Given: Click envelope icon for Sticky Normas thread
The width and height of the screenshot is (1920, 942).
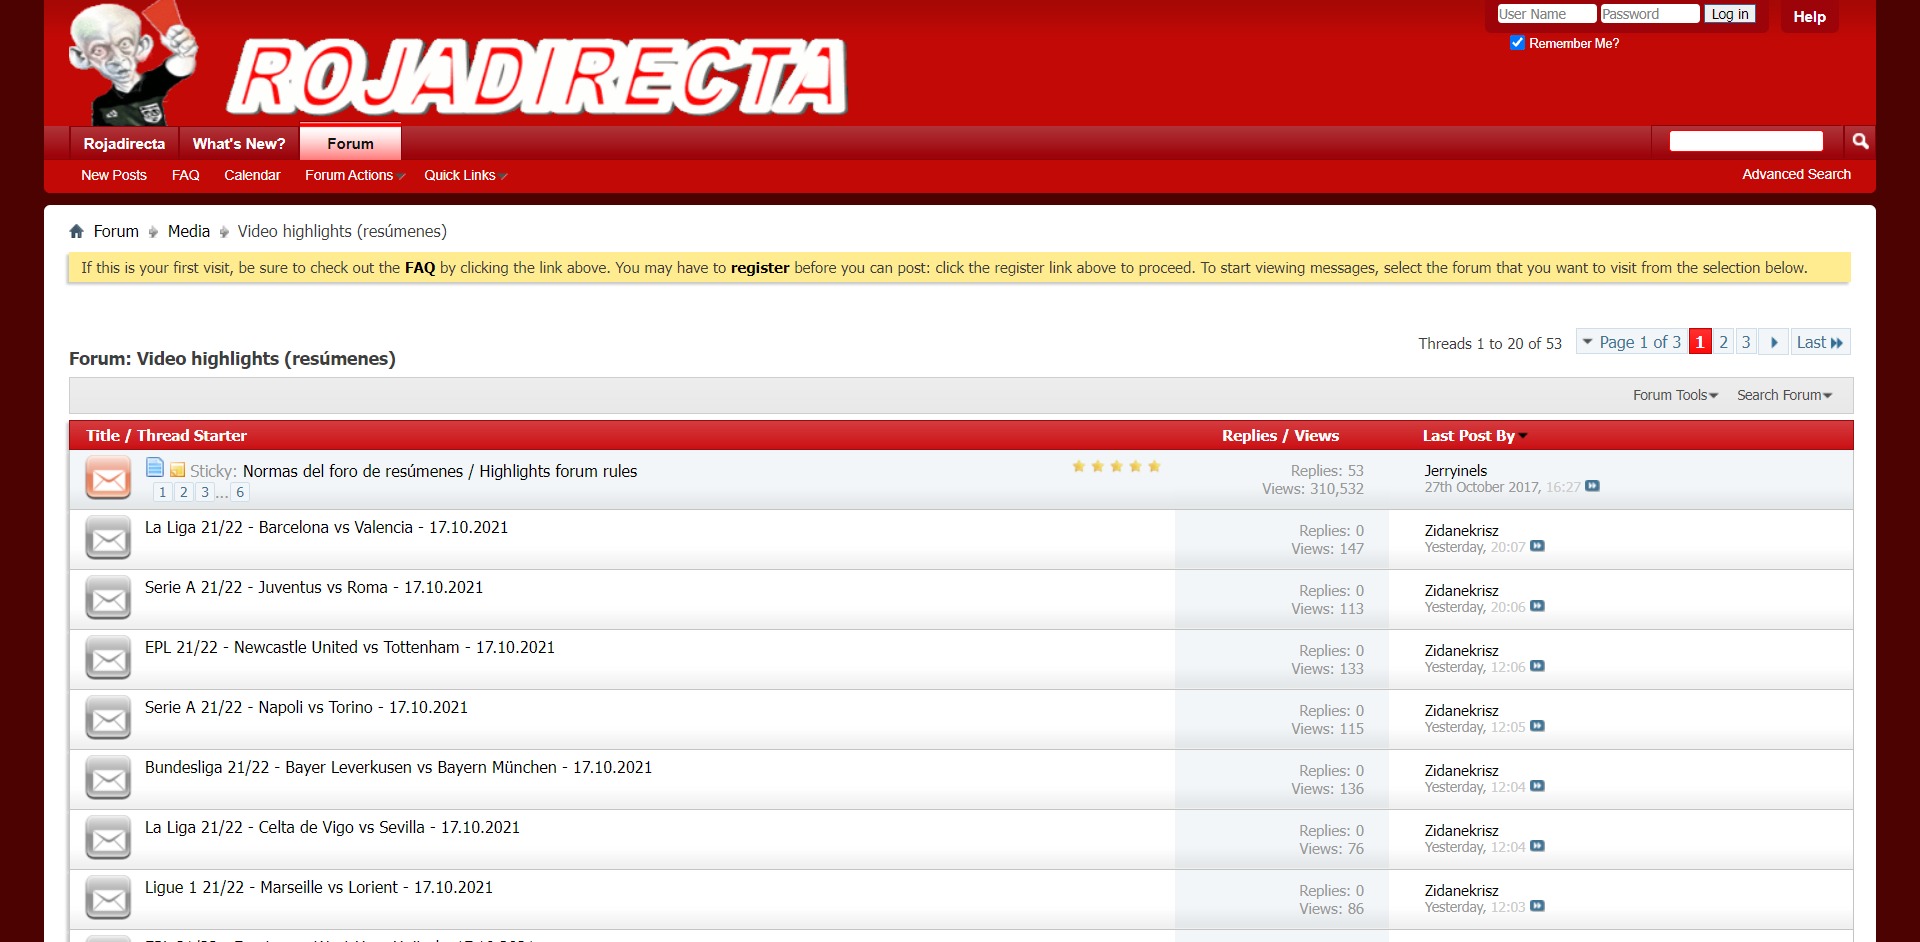Looking at the screenshot, I should coord(108,479).
